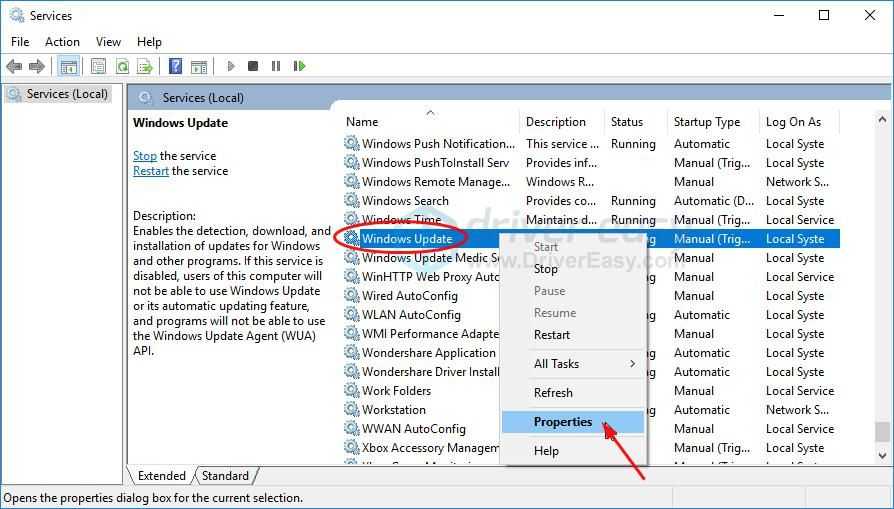This screenshot has height=509, width=894.
Task: Switch to the Extended tab
Action: [x=162, y=475]
